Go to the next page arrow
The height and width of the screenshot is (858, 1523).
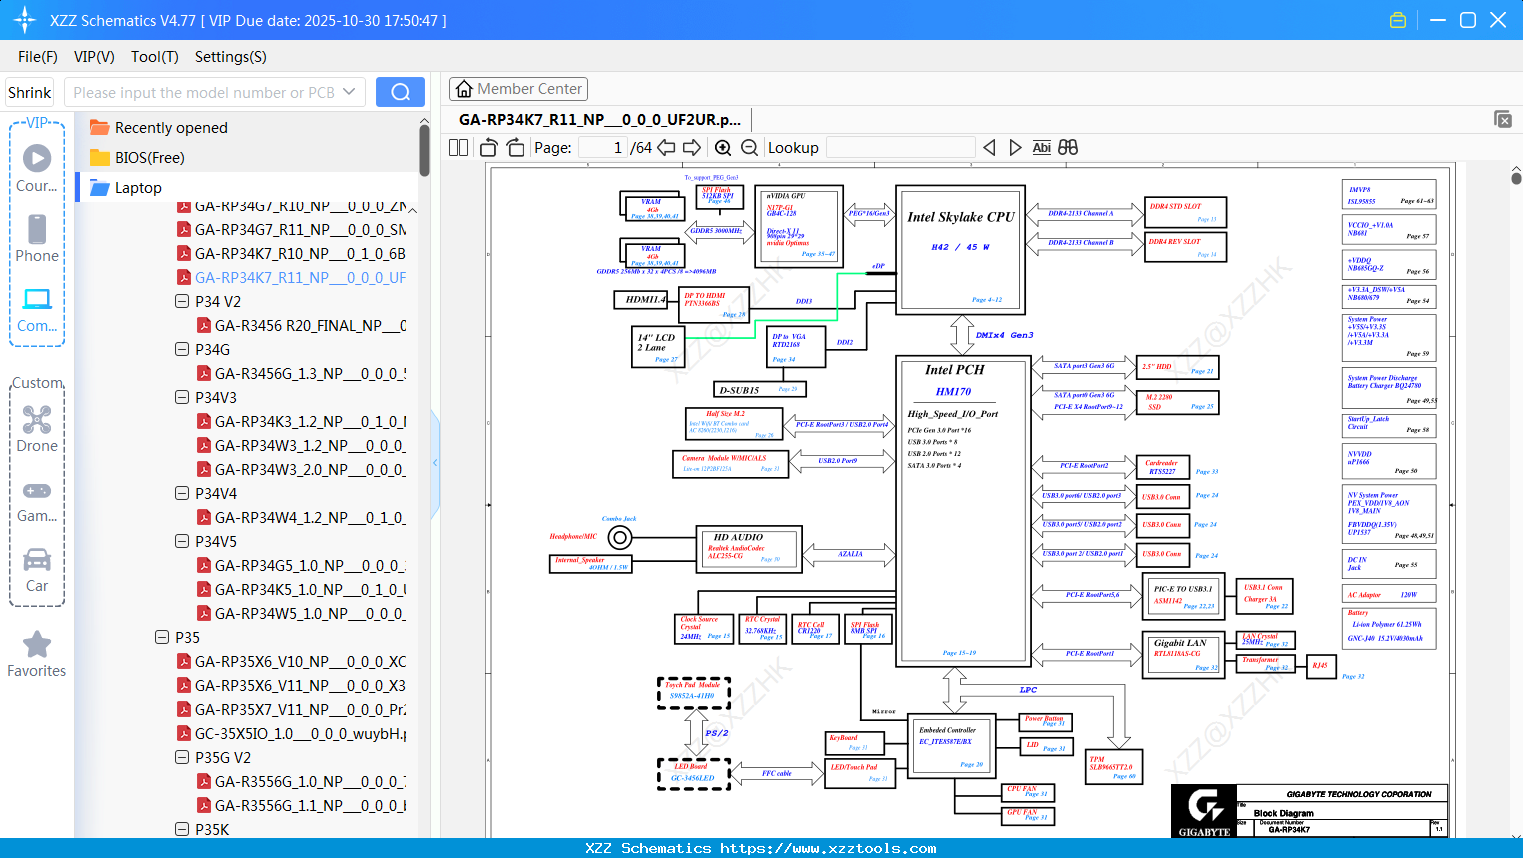692,147
